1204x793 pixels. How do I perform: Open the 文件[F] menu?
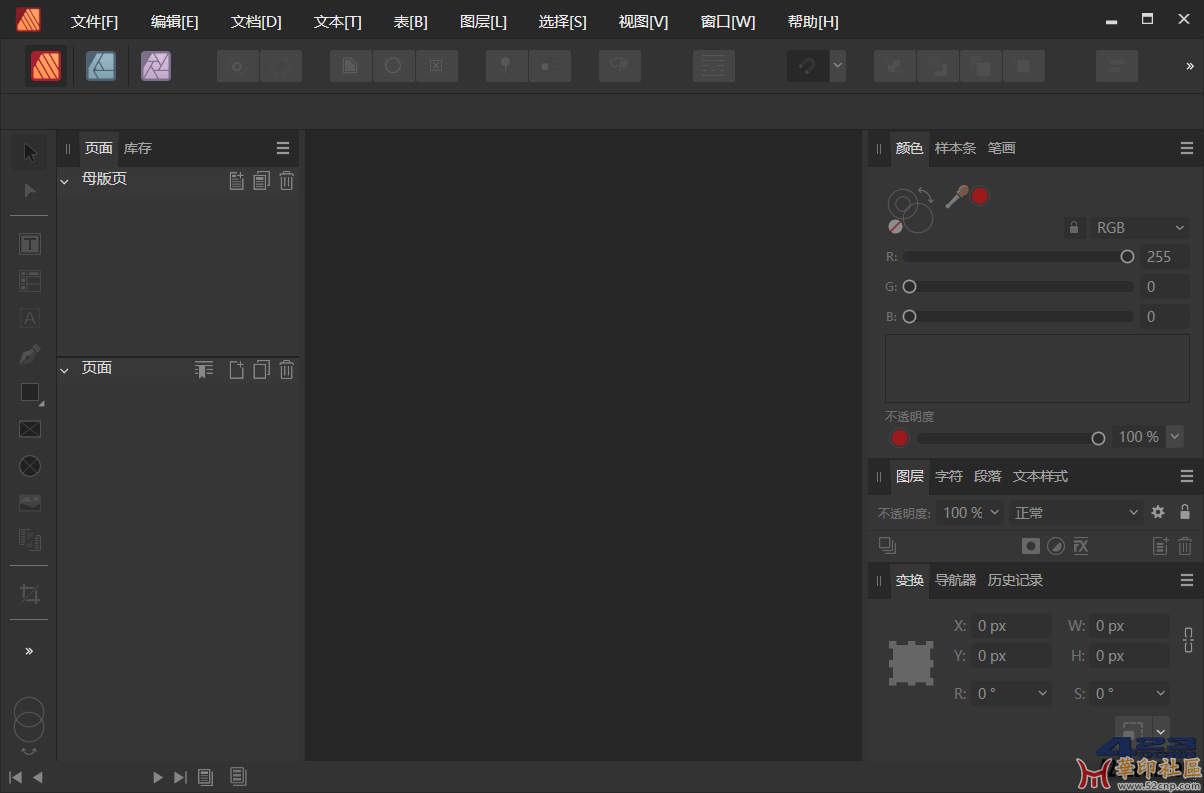94,22
